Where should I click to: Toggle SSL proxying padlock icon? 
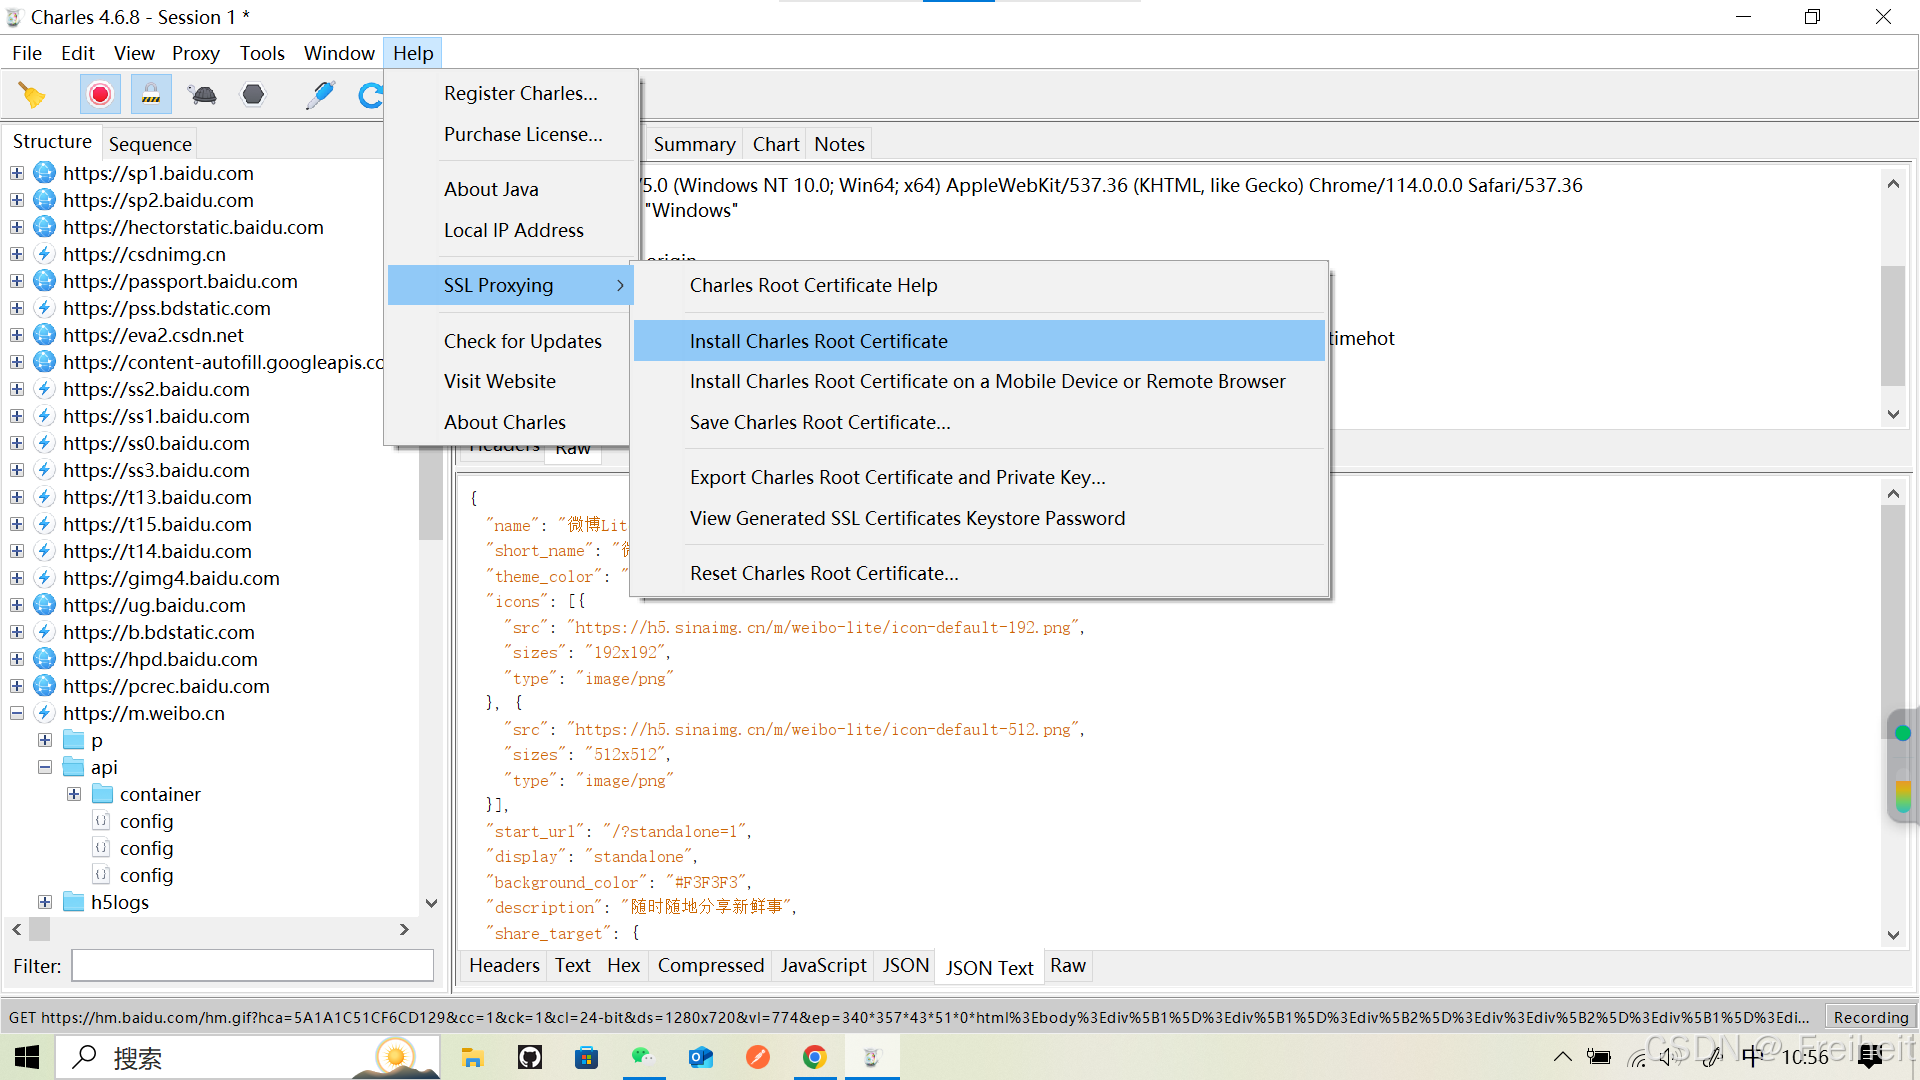coord(151,95)
